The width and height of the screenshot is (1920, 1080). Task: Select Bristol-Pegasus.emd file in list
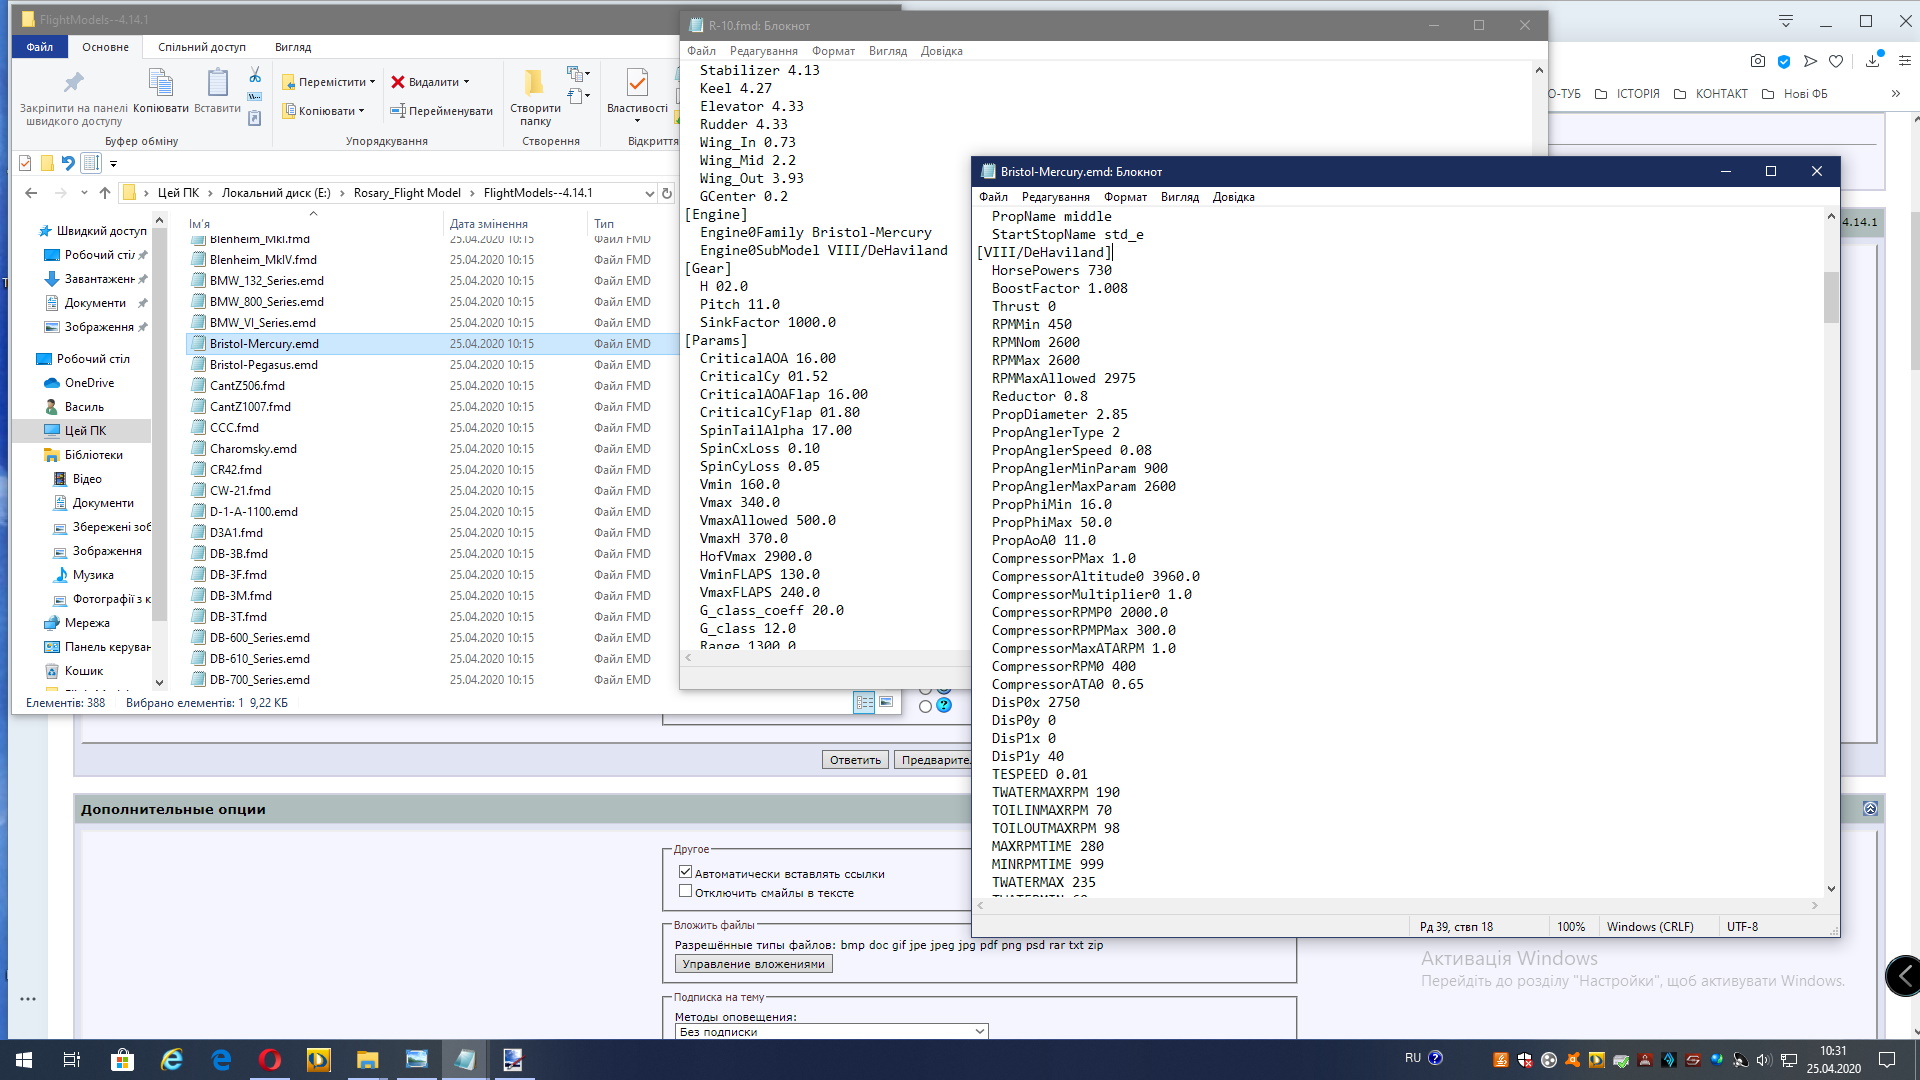pyautogui.click(x=264, y=365)
